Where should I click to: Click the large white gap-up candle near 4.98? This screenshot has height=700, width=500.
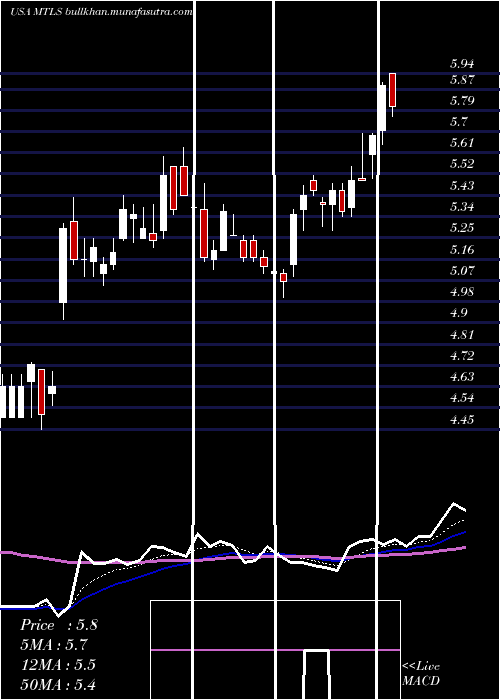[x=63, y=266]
